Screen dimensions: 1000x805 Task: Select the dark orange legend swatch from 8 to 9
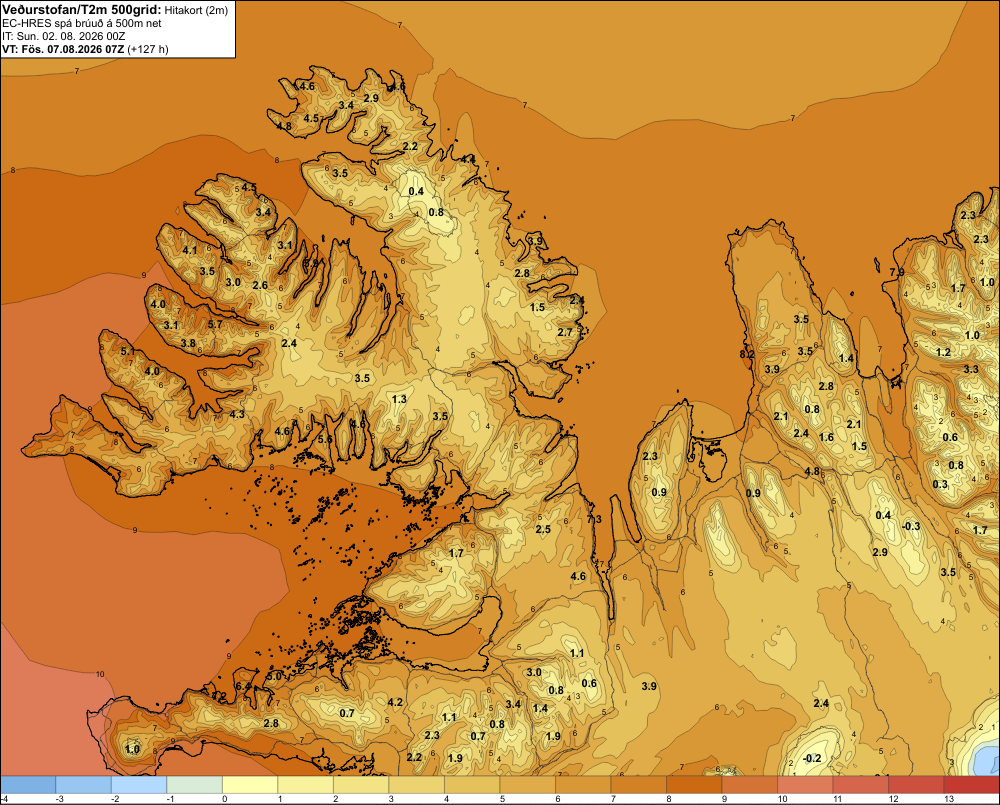694,785
